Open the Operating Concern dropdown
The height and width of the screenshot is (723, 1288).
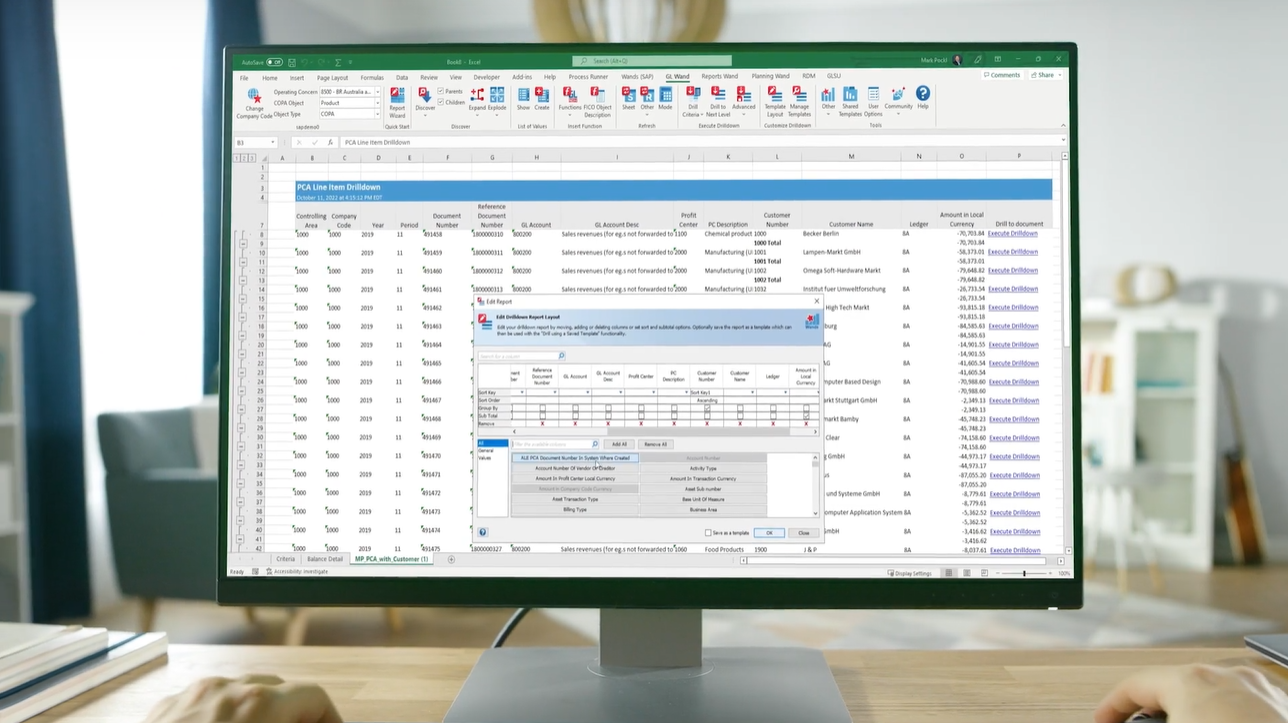pyautogui.click(x=378, y=92)
